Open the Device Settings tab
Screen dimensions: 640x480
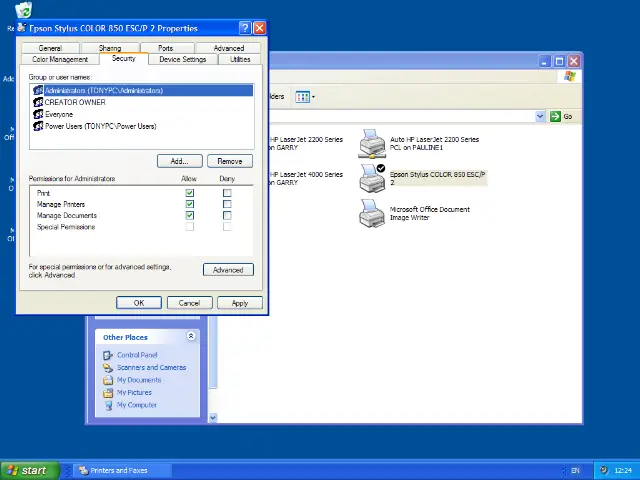click(182, 59)
